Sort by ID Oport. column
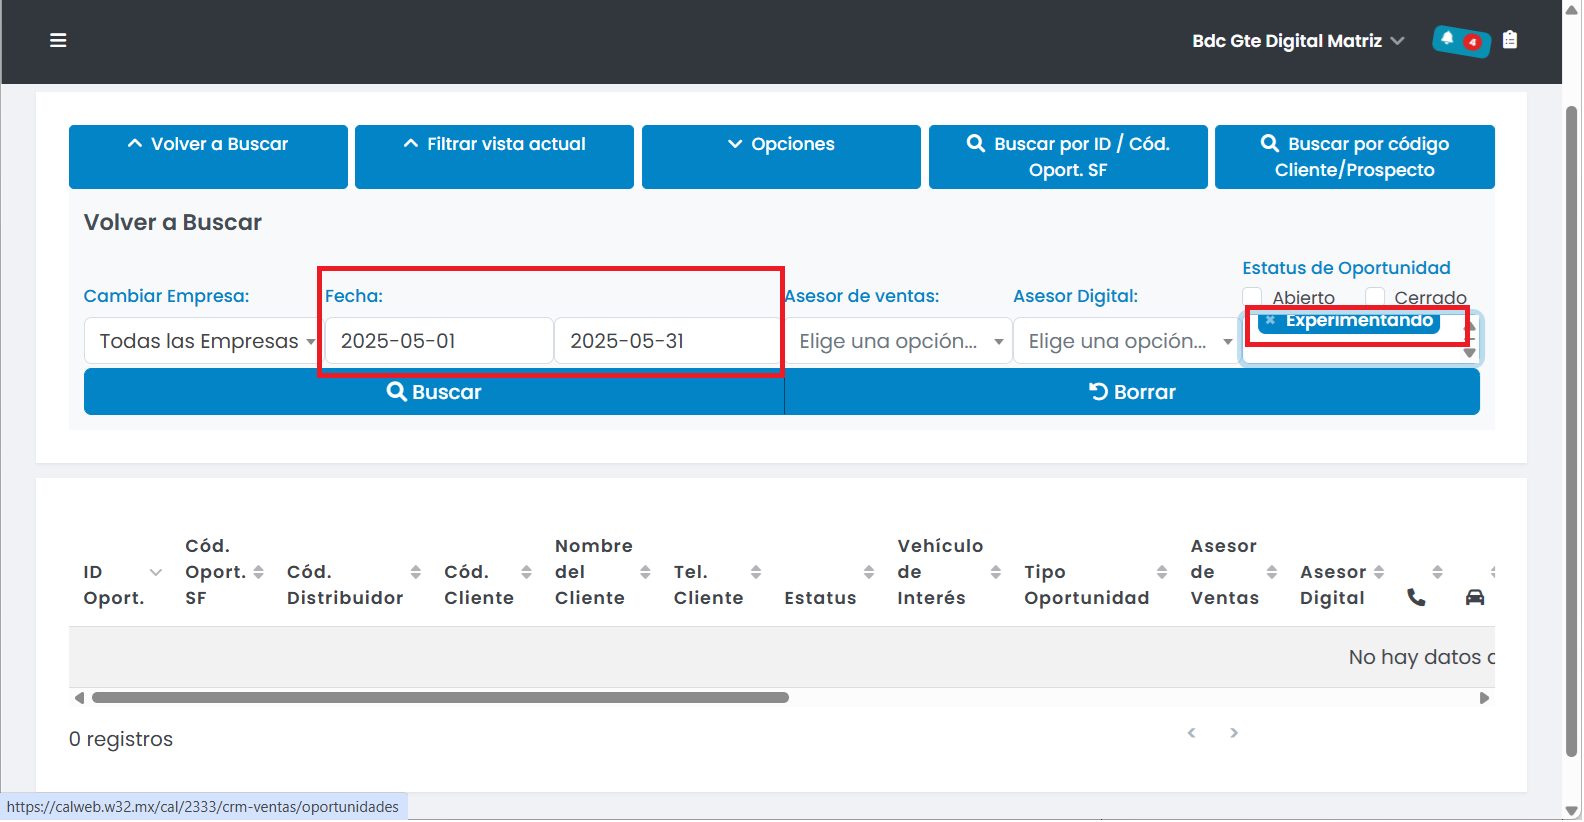Viewport: 1584px width, 822px height. click(155, 572)
